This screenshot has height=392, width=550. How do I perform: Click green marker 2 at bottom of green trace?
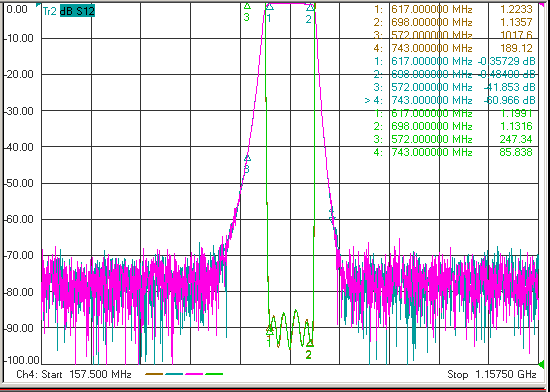point(309,344)
